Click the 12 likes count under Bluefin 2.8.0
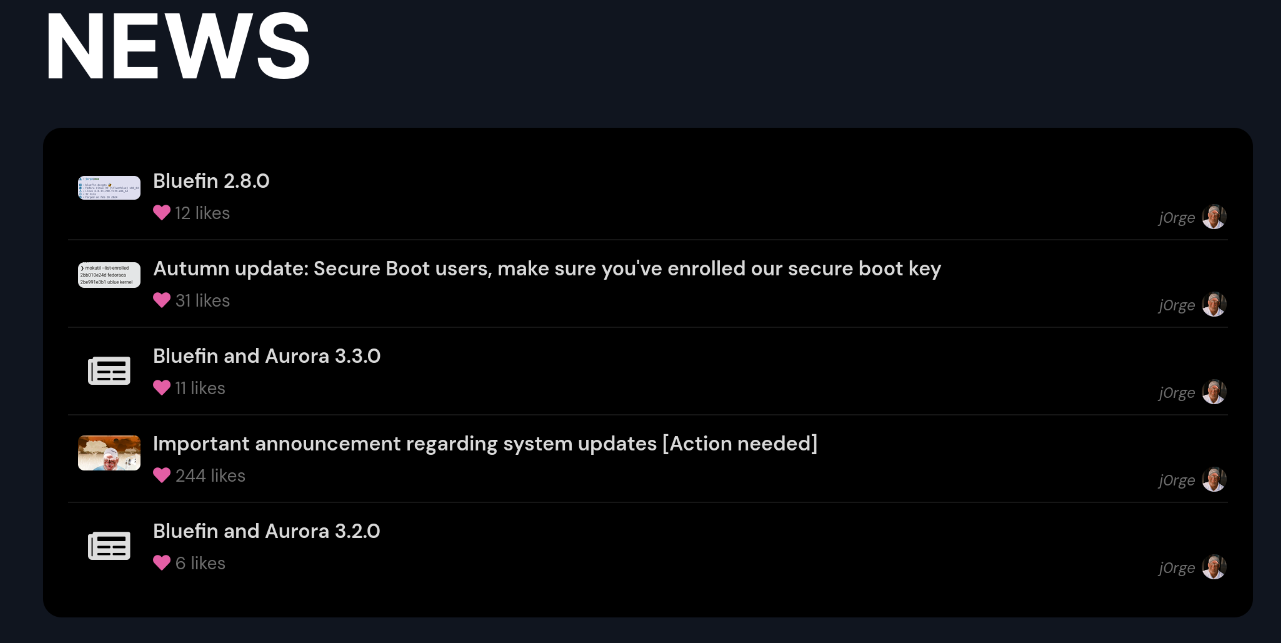 pyautogui.click(x=202, y=213)
